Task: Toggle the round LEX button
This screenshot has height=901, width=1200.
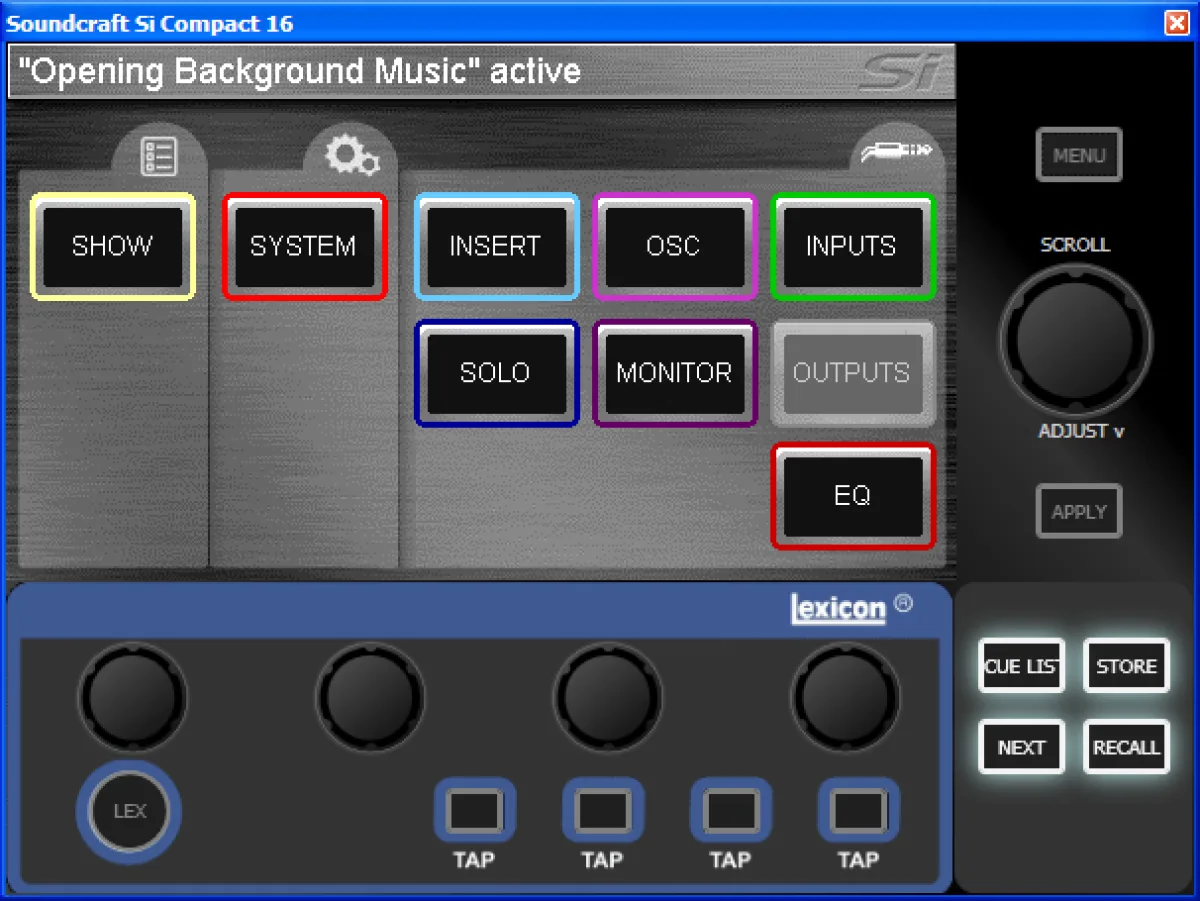Action: click(130, 811)
